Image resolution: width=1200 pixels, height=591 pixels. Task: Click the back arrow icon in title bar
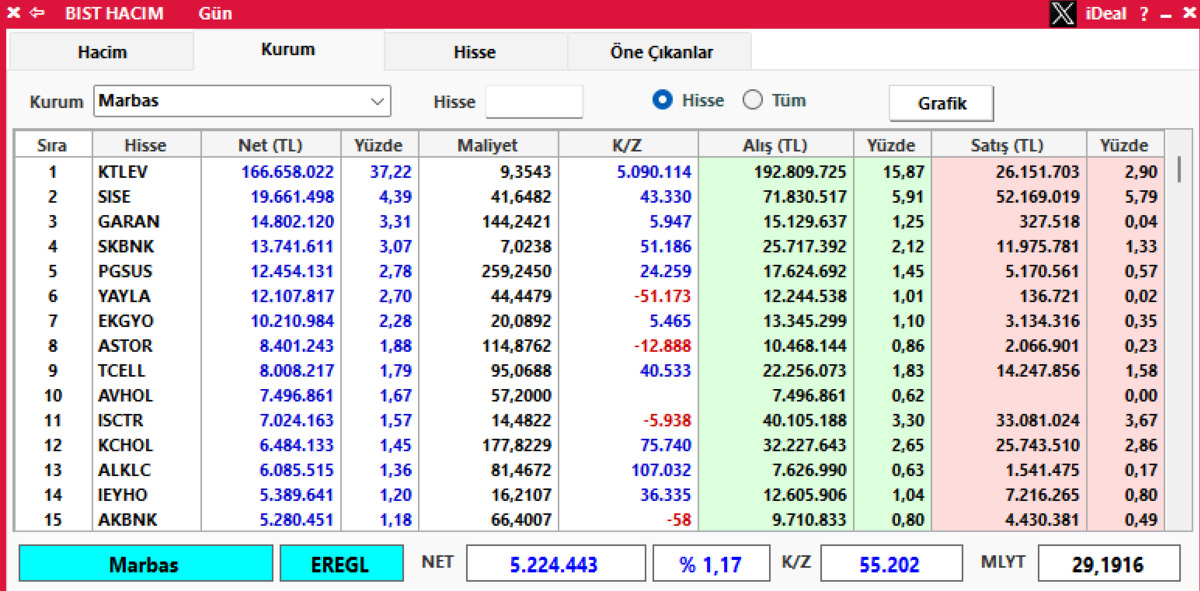(37, 14)
